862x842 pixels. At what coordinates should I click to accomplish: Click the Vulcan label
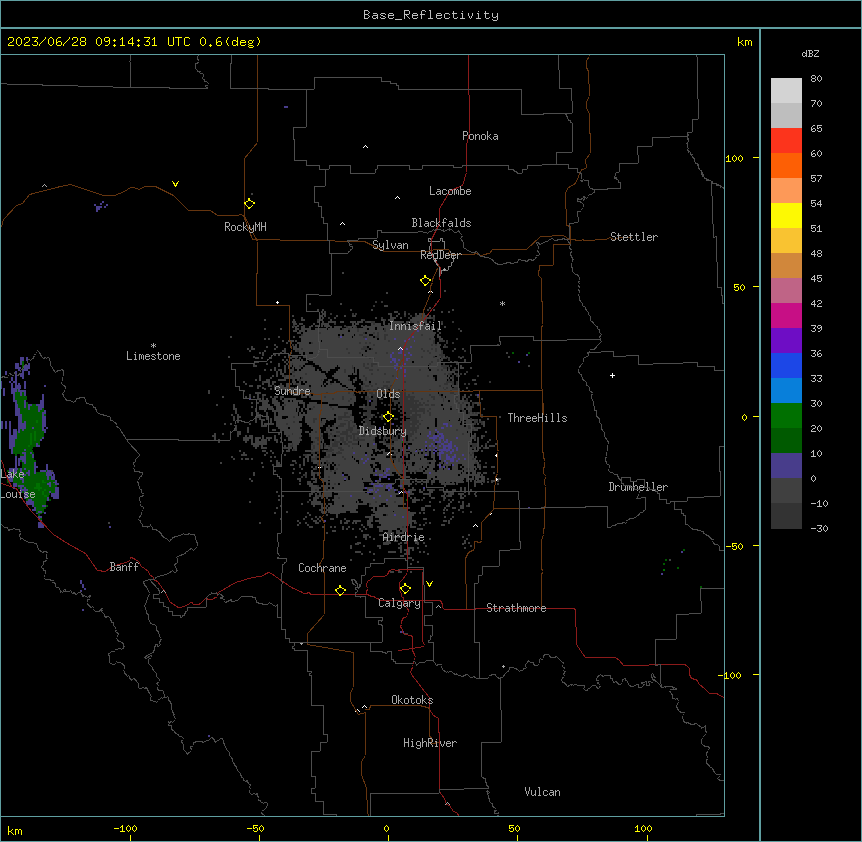(x=543, y=792)
